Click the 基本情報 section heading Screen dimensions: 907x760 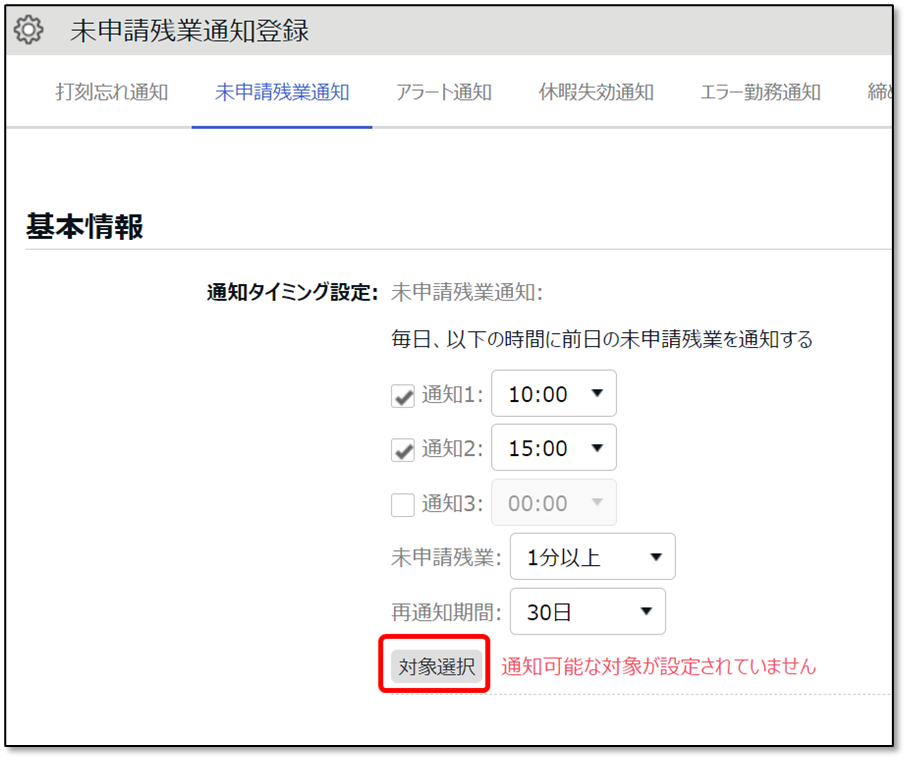[85, 227]
